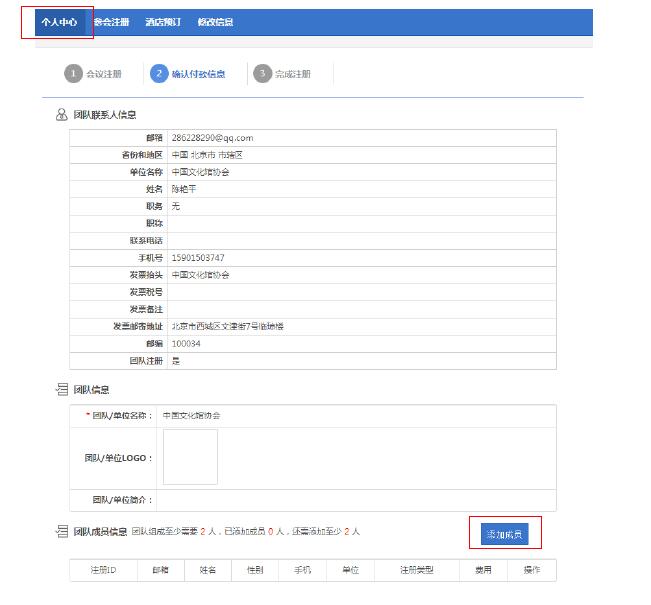This screenshot has height=605, width=651.
Task: Click the team LOGO image placeholder
Action: (x=190, y=457)
